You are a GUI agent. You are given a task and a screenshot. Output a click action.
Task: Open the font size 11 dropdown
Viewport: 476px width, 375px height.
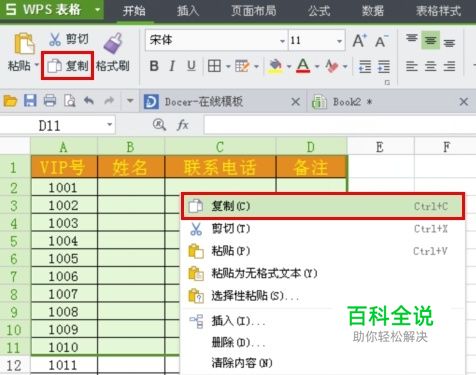[339, 41]
